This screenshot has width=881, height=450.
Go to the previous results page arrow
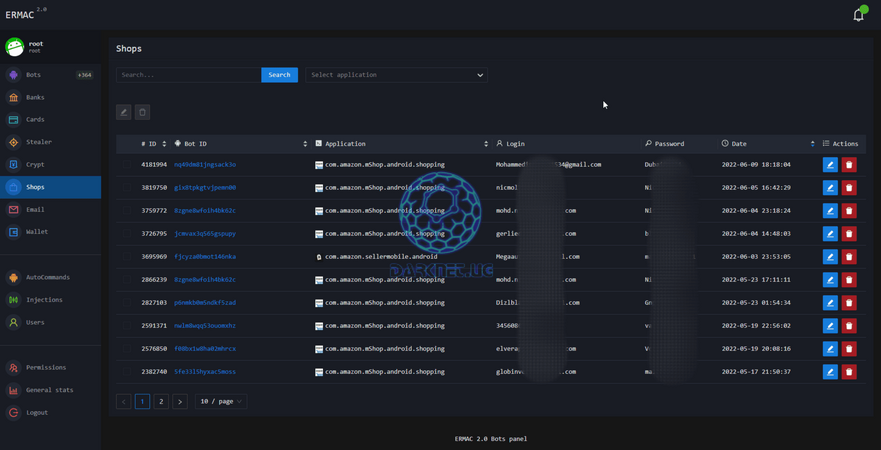[124, 402]
